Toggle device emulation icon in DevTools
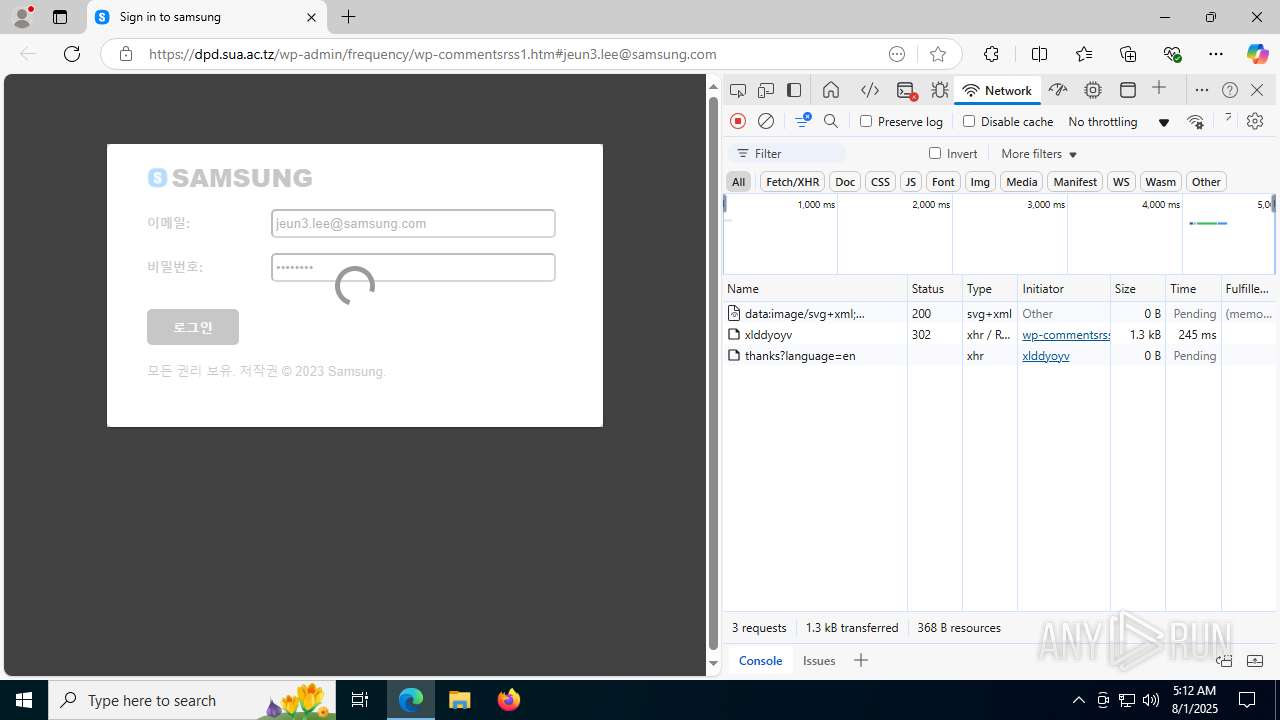Screen dimensions: 1280x720 (766, 90)
